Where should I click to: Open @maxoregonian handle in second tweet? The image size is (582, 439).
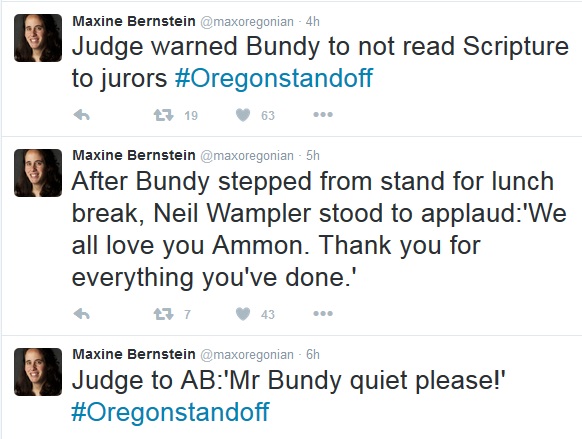pos(247,156)
